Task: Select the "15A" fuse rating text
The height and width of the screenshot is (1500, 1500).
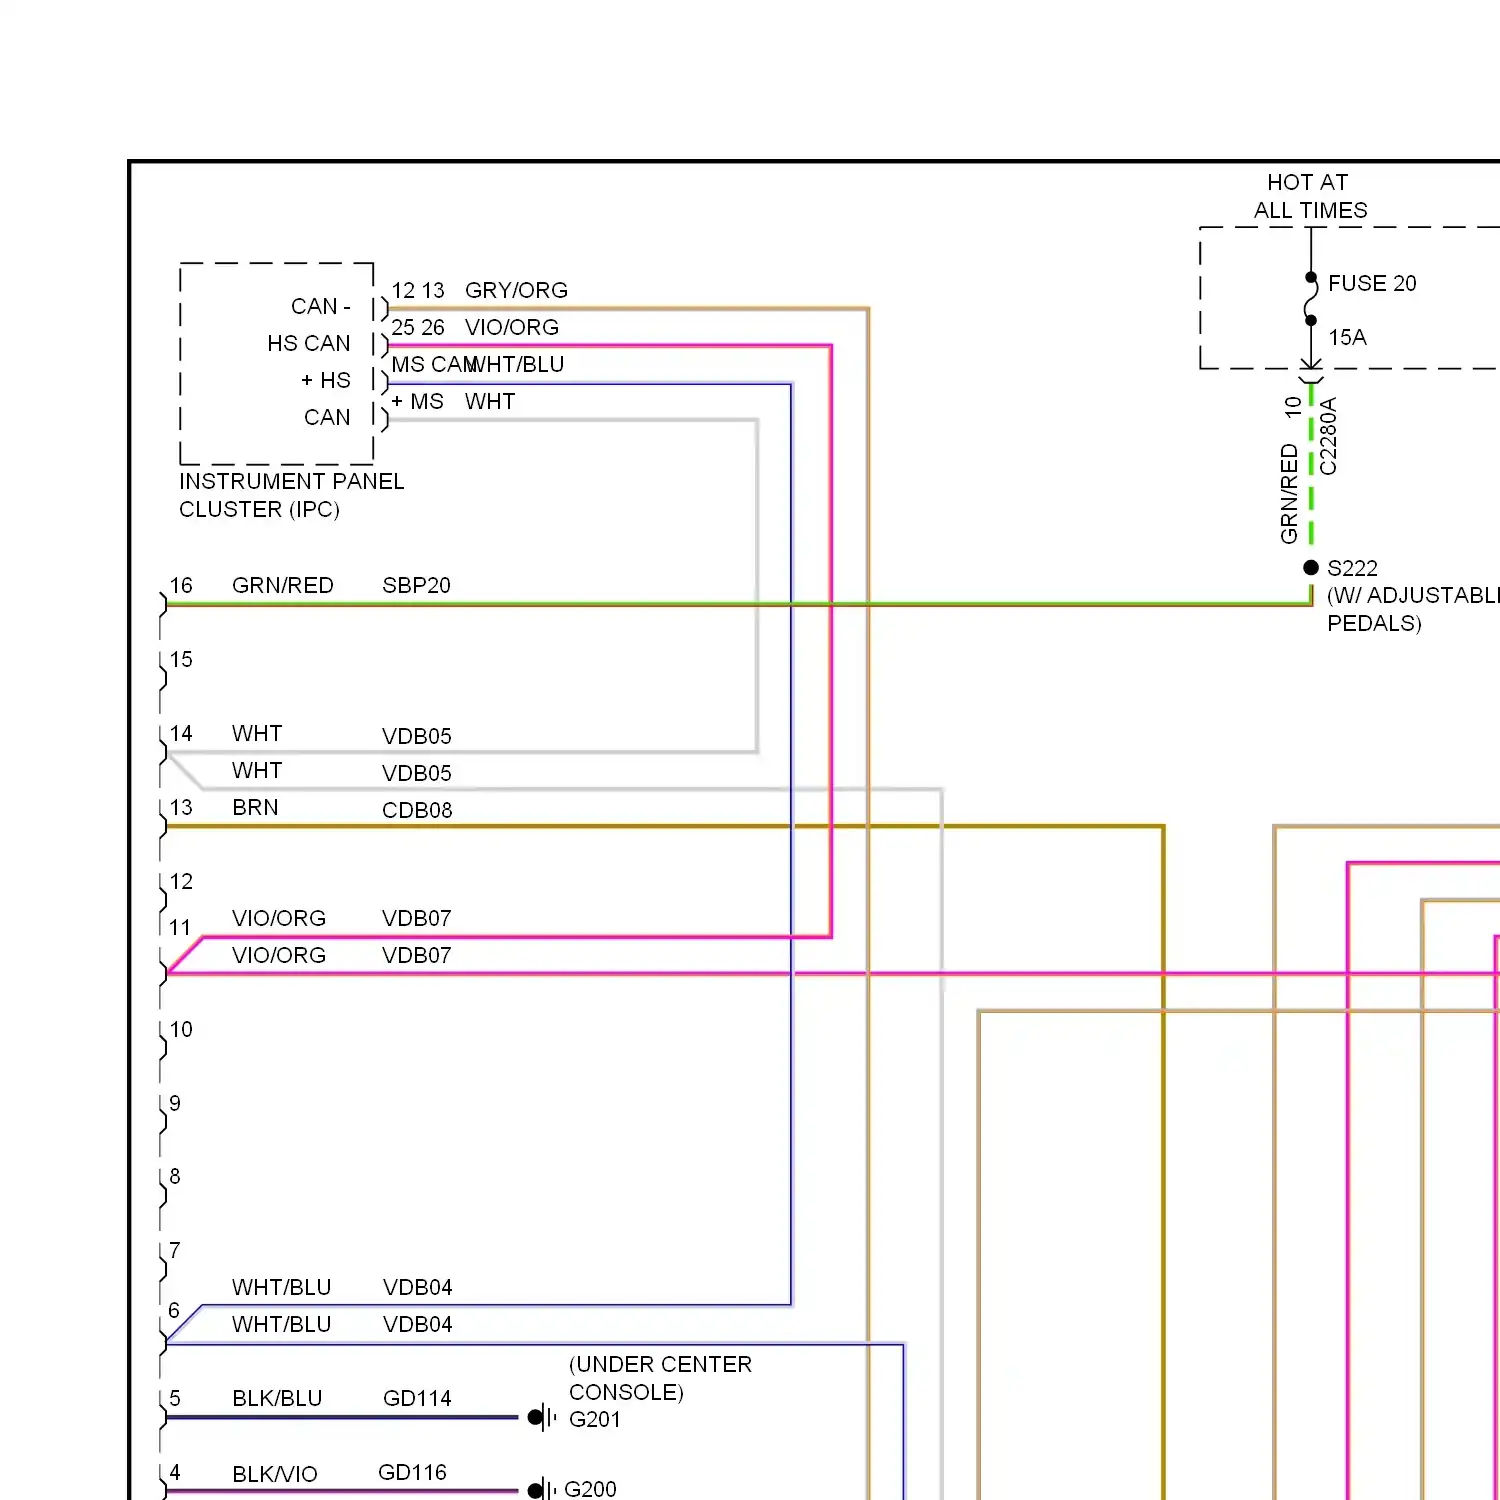Action: pos(1347,337)
